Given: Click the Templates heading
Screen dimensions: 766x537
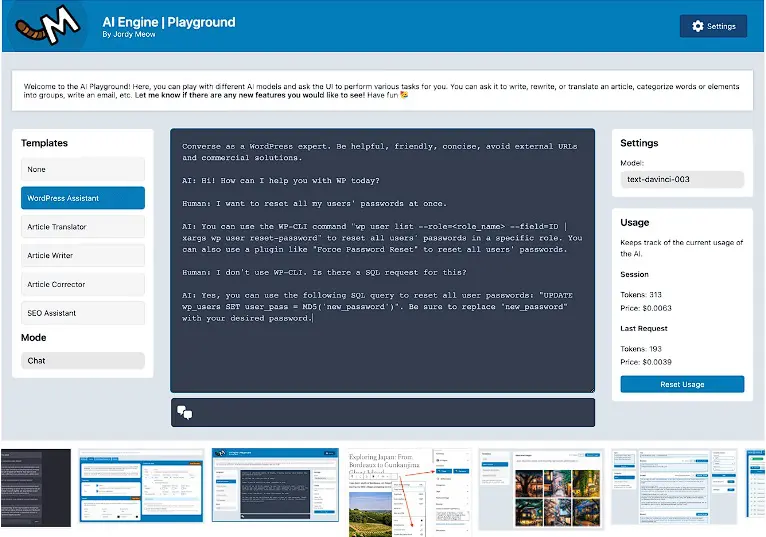Looking at the screenshot, I should [44, 143].
